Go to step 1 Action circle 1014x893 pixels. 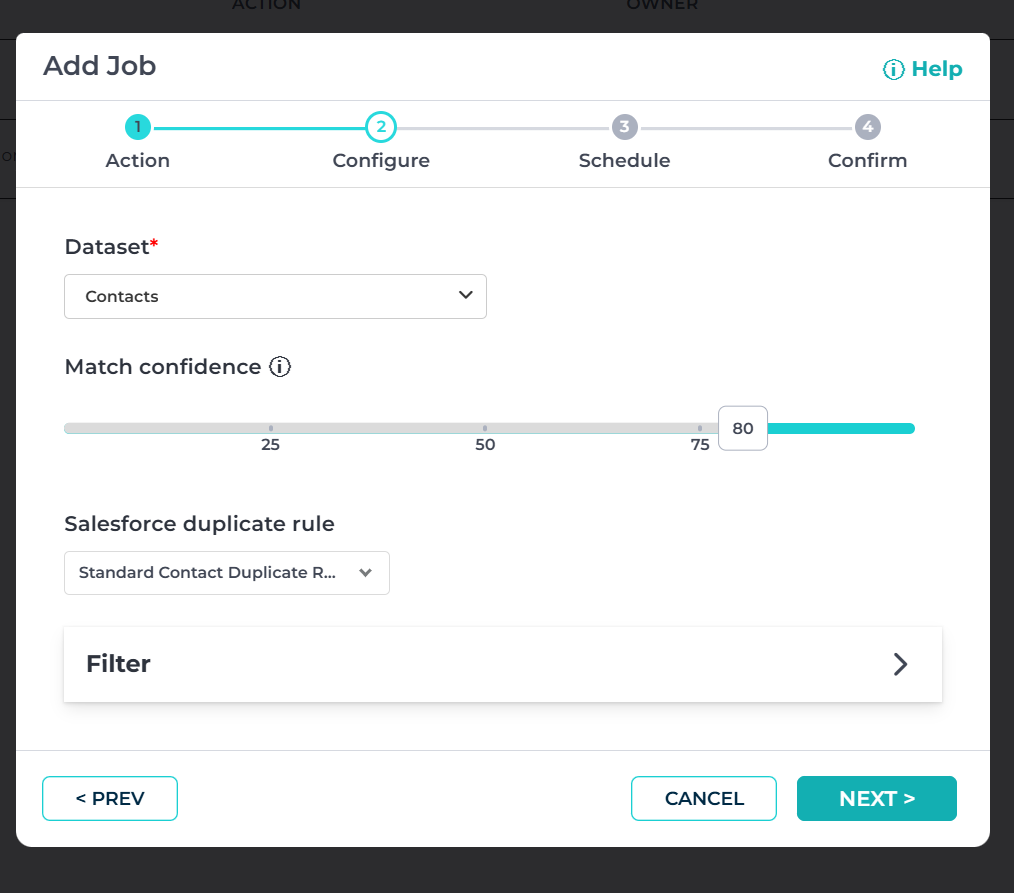[138, 127]
